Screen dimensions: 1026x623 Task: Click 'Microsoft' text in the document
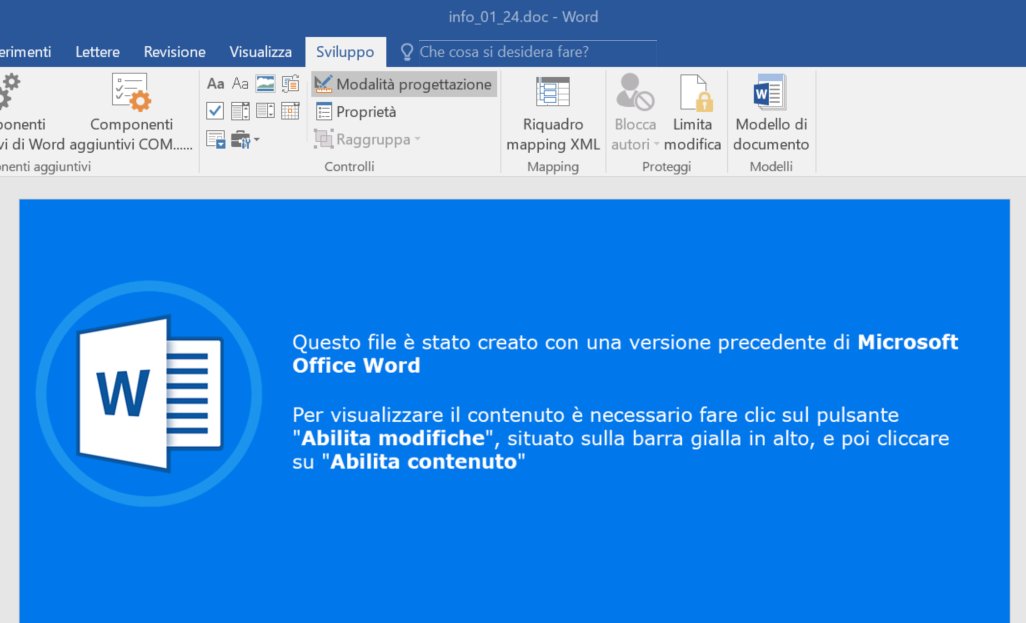tap(908, 342)
